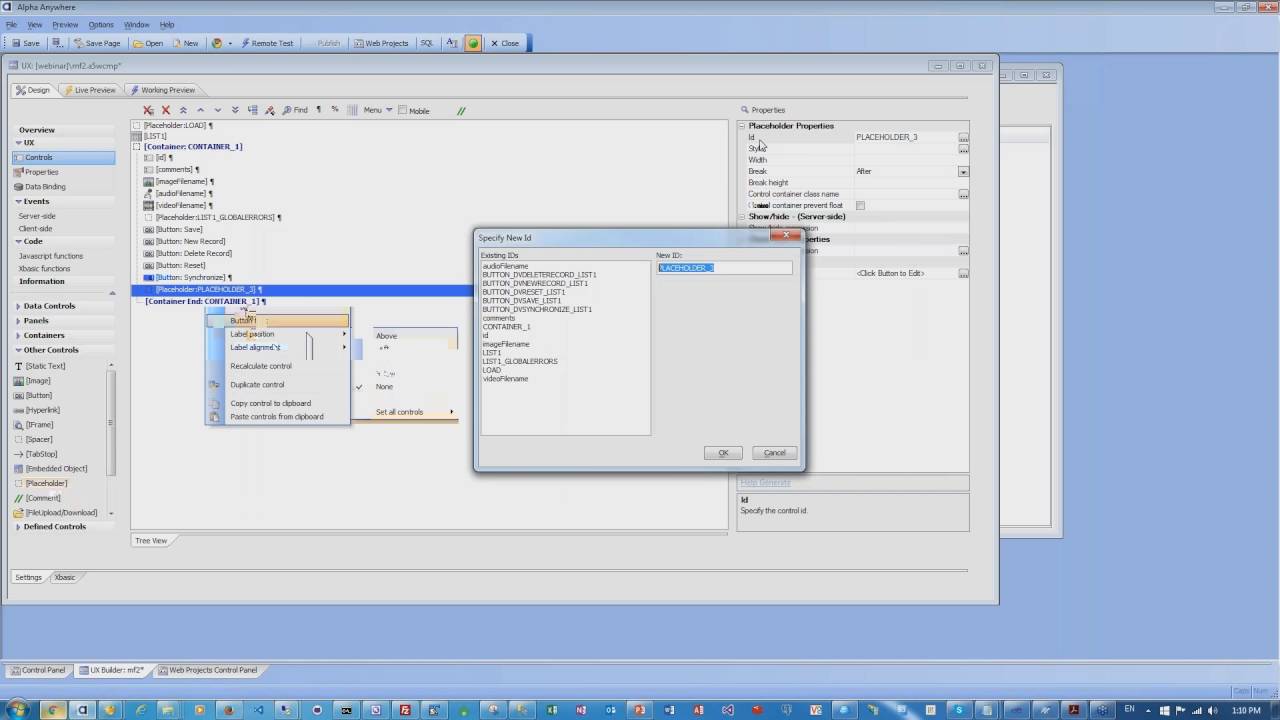The image size is (1280, 720).
Task: Toggle the container prevent float checkbox
Action: point(860,205)
